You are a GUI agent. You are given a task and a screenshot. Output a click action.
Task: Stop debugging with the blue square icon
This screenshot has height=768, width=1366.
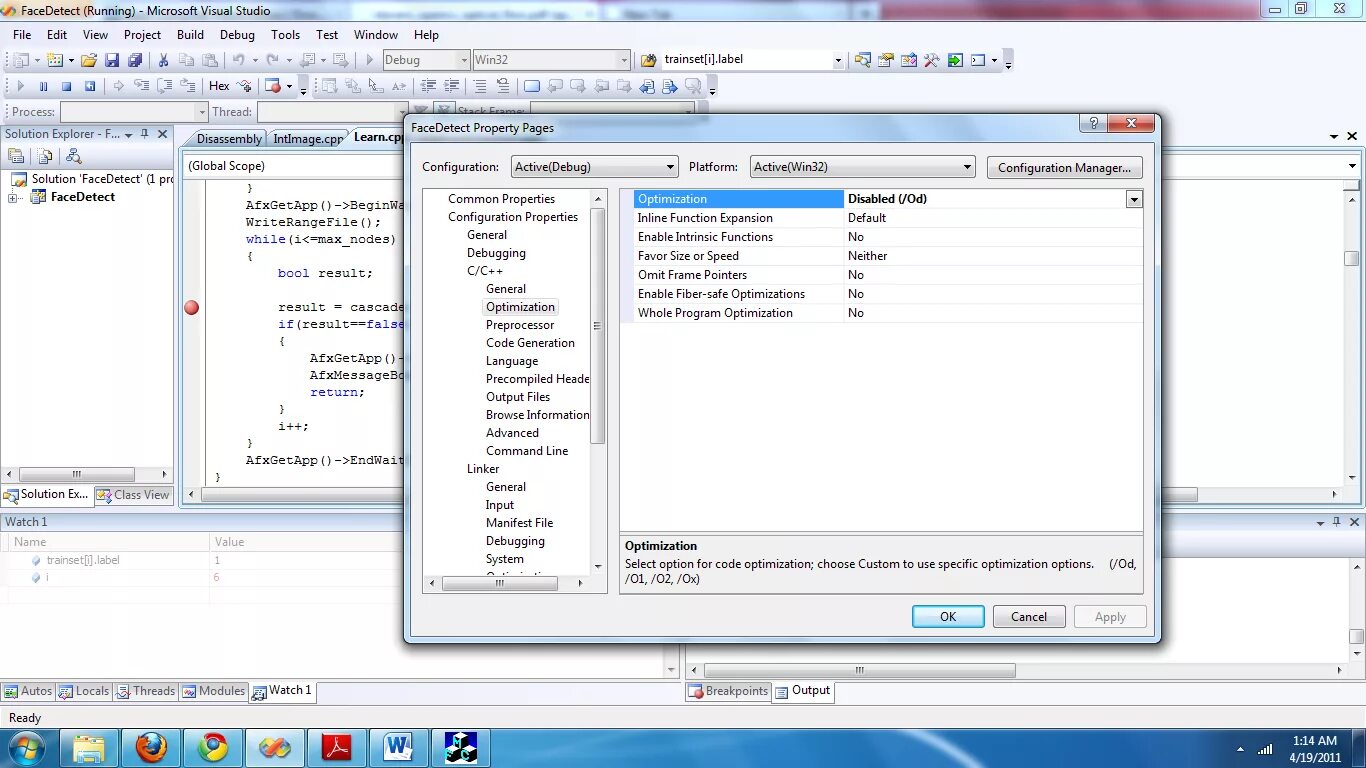coord(66,86)
